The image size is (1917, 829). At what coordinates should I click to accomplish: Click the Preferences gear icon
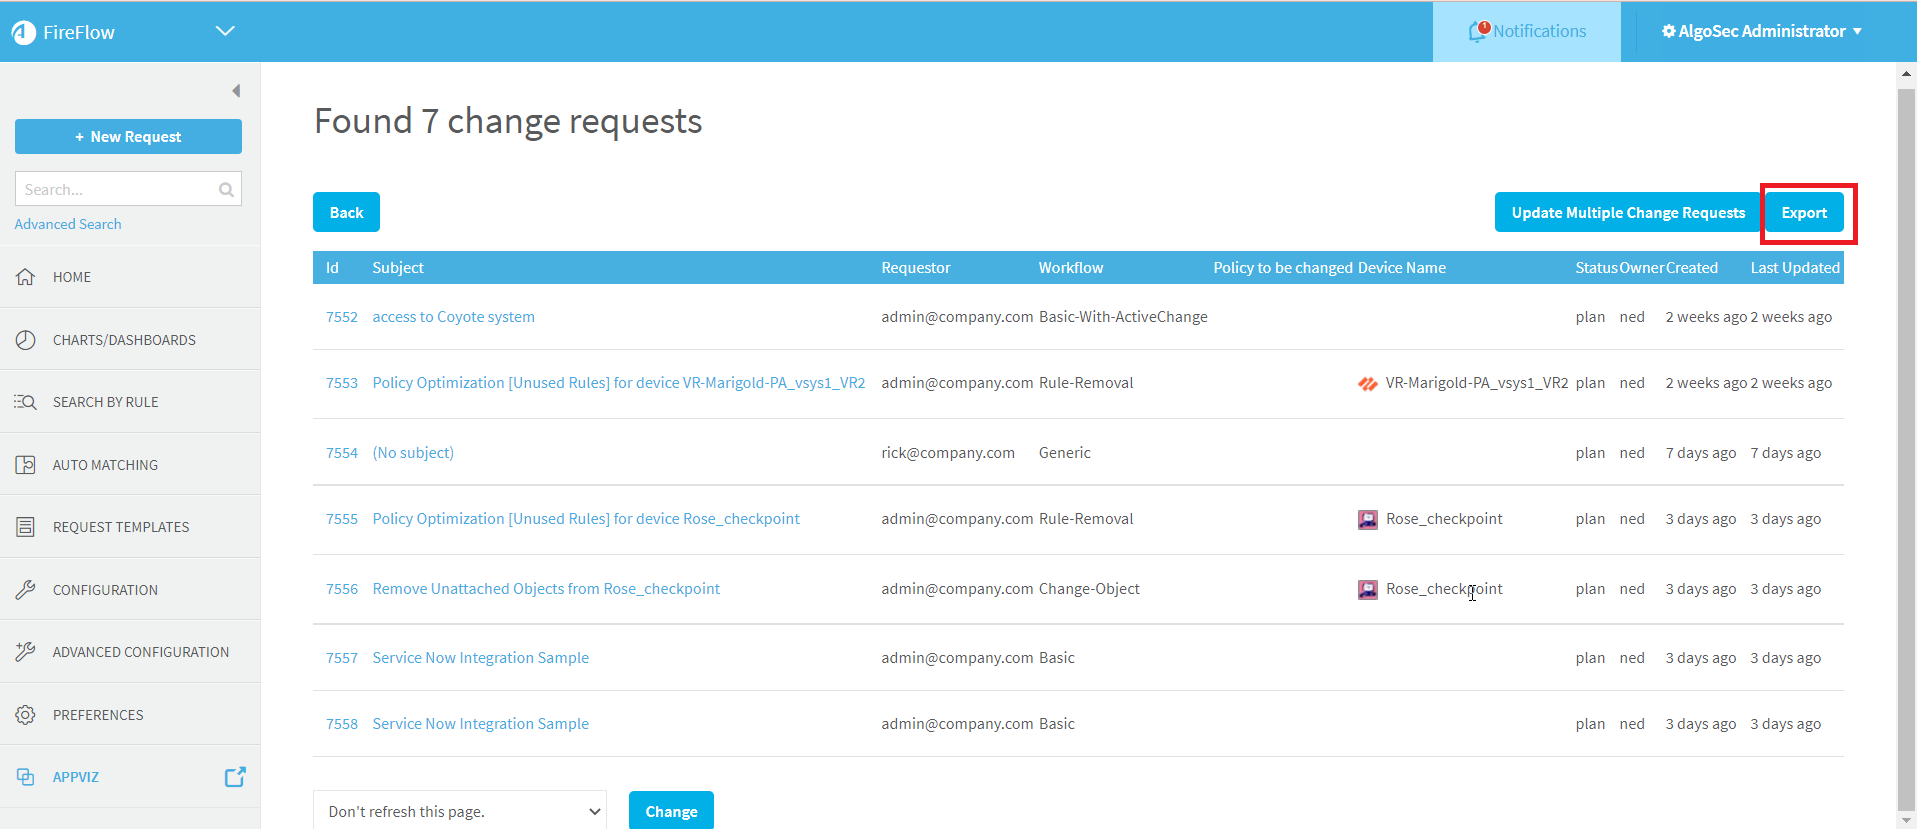(26, 715)
